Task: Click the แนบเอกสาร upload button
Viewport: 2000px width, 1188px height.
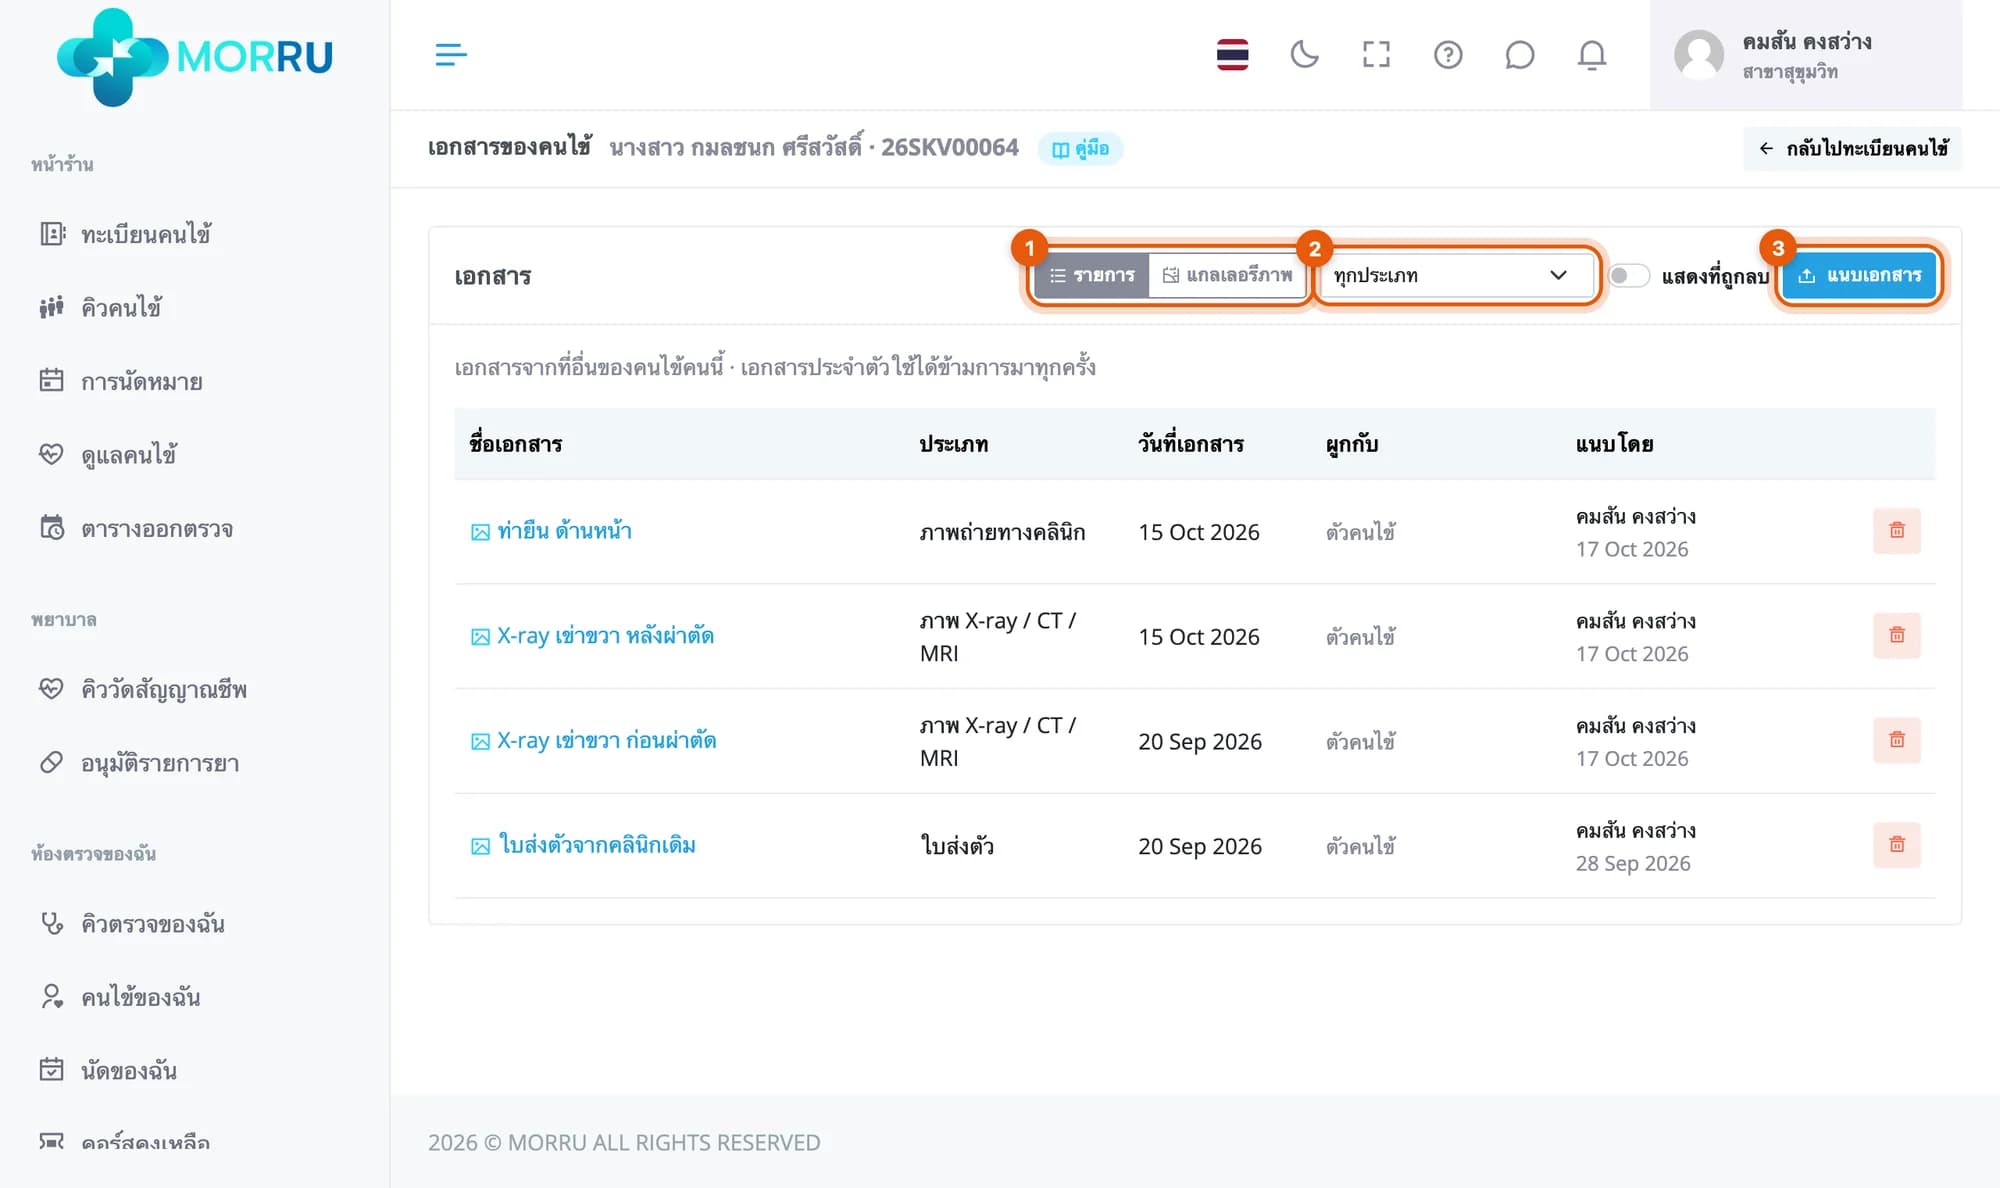Action: tap(1859, 275)
